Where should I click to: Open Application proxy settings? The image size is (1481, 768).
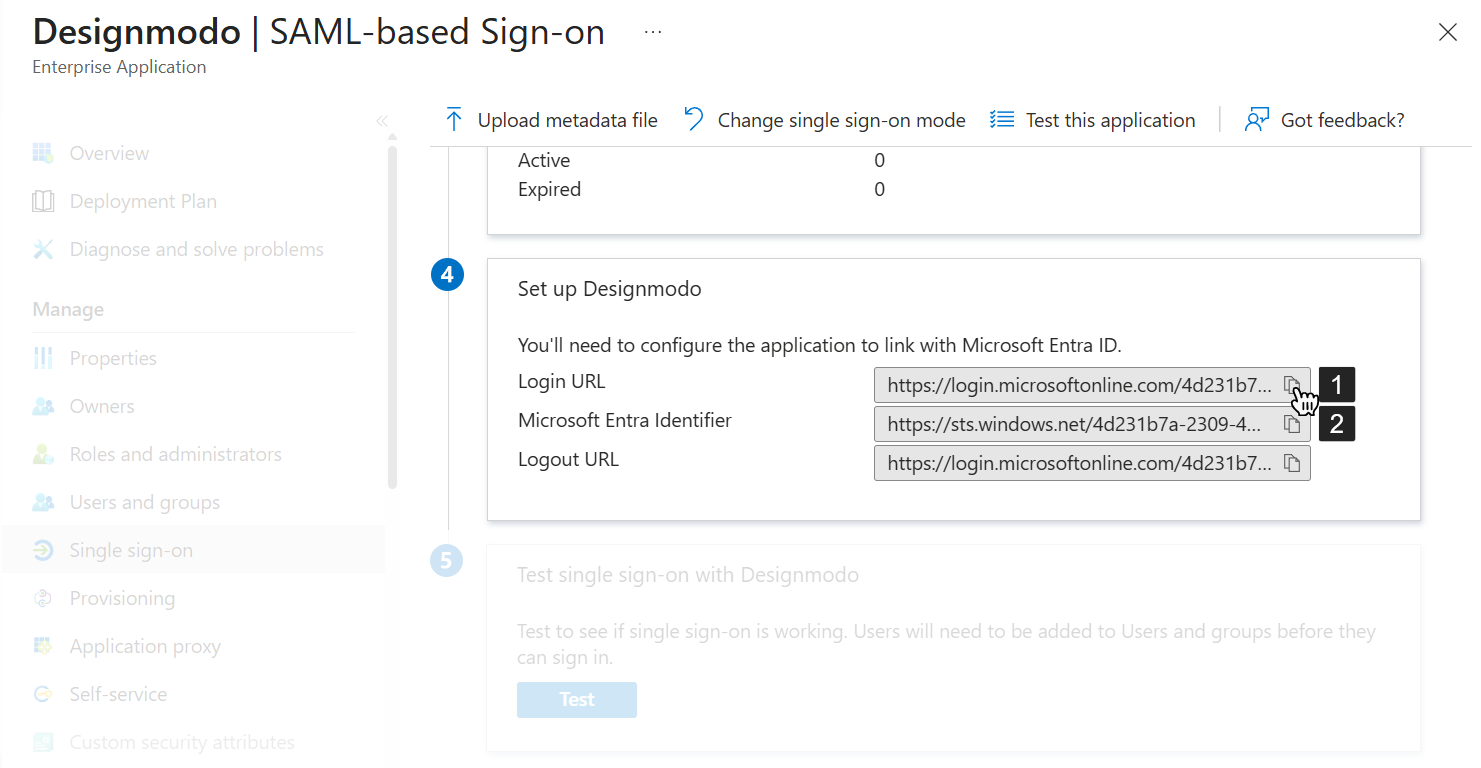click(x=145, y=646)
